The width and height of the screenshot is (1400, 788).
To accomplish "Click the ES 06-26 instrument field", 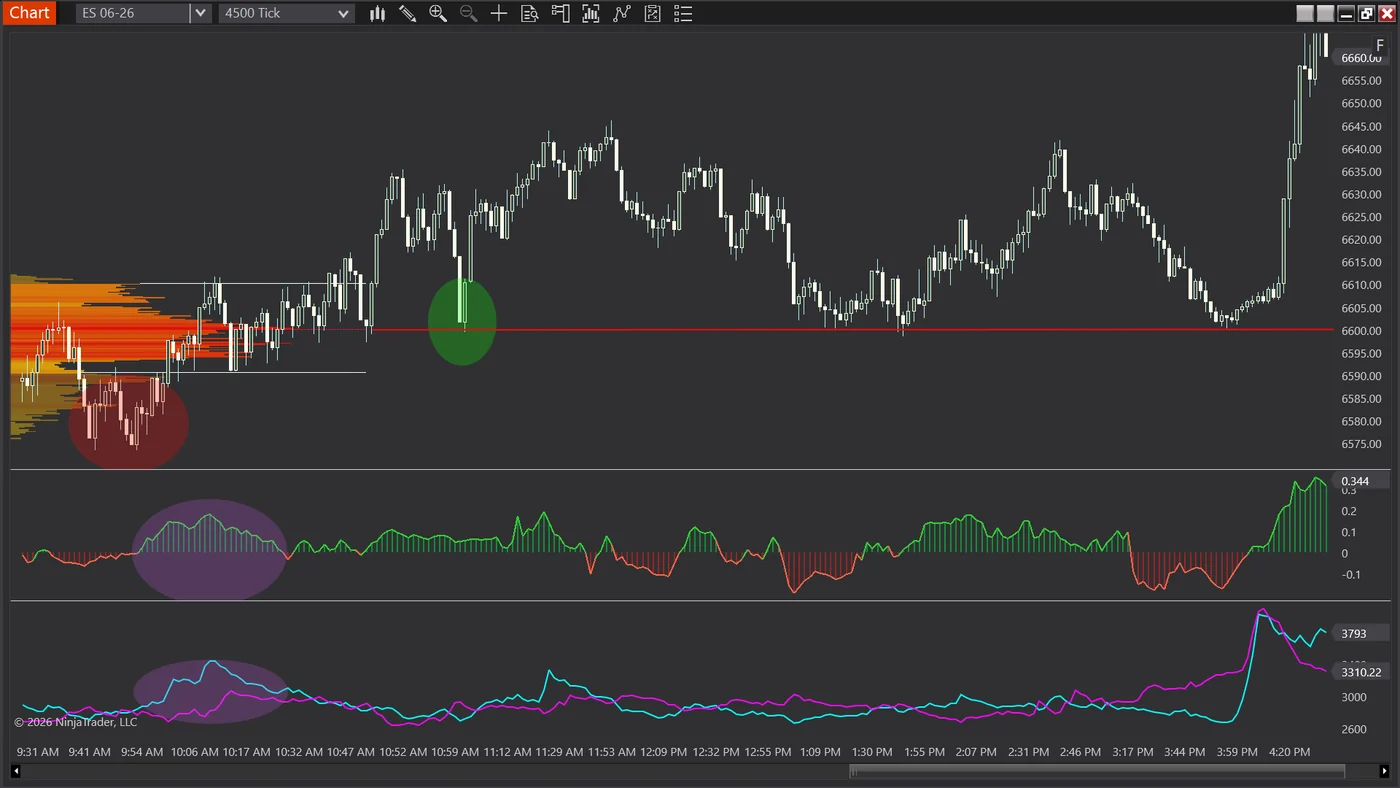I will (x=133, y=13).
